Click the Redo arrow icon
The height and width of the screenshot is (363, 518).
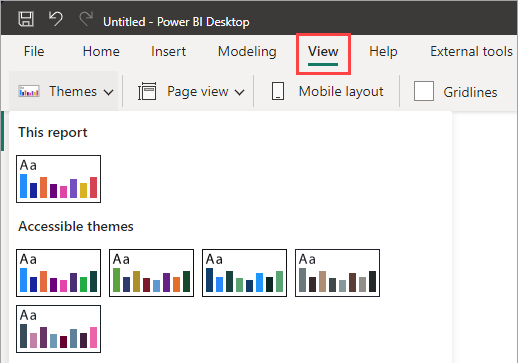click(86, 18)
